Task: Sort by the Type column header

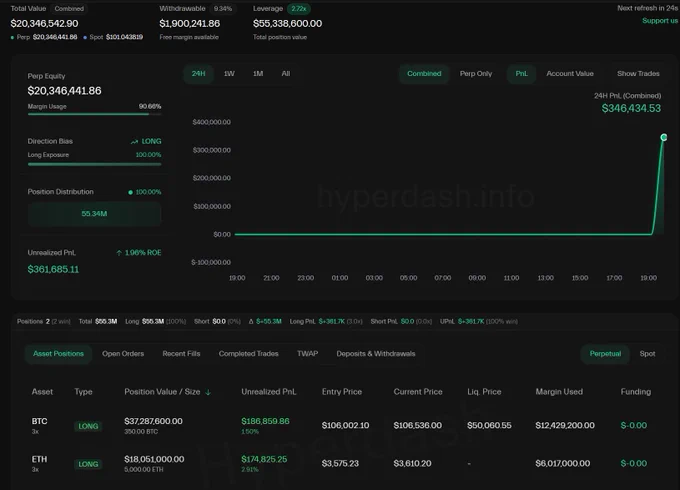Action: pos(83,392)
